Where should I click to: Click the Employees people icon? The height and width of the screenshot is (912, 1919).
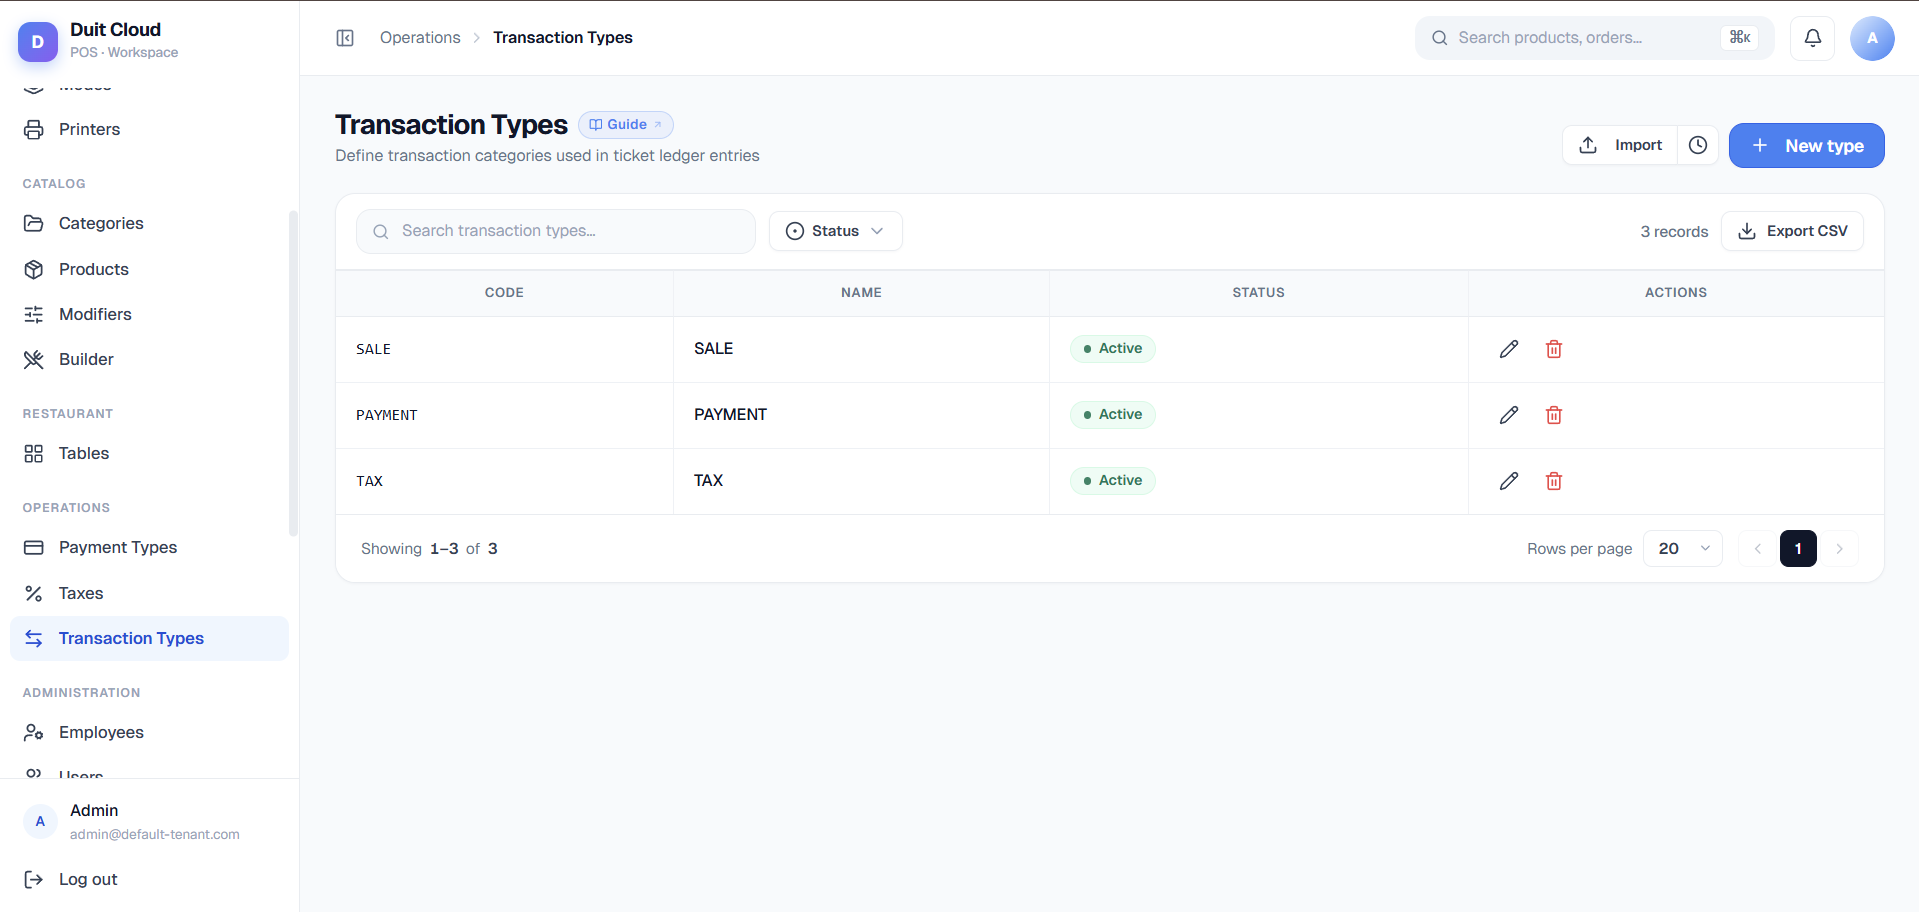(34, 732)
